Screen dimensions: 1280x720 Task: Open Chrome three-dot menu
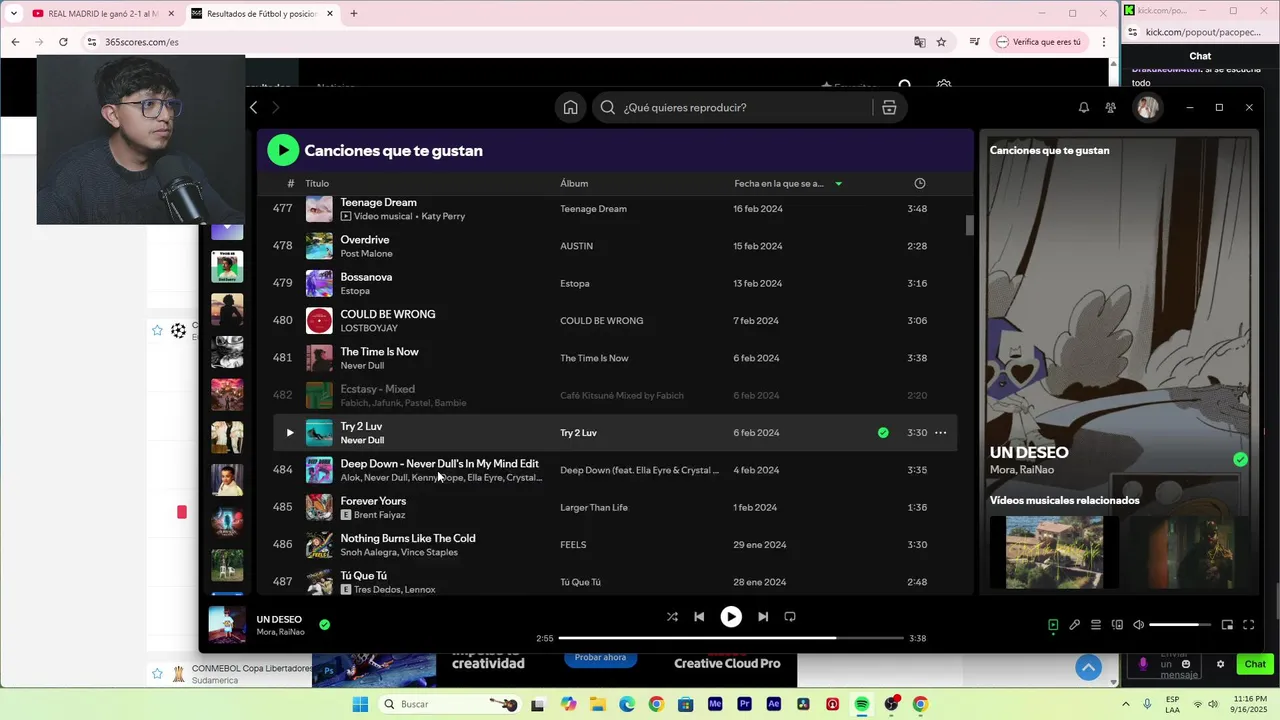click(1104, 42)
